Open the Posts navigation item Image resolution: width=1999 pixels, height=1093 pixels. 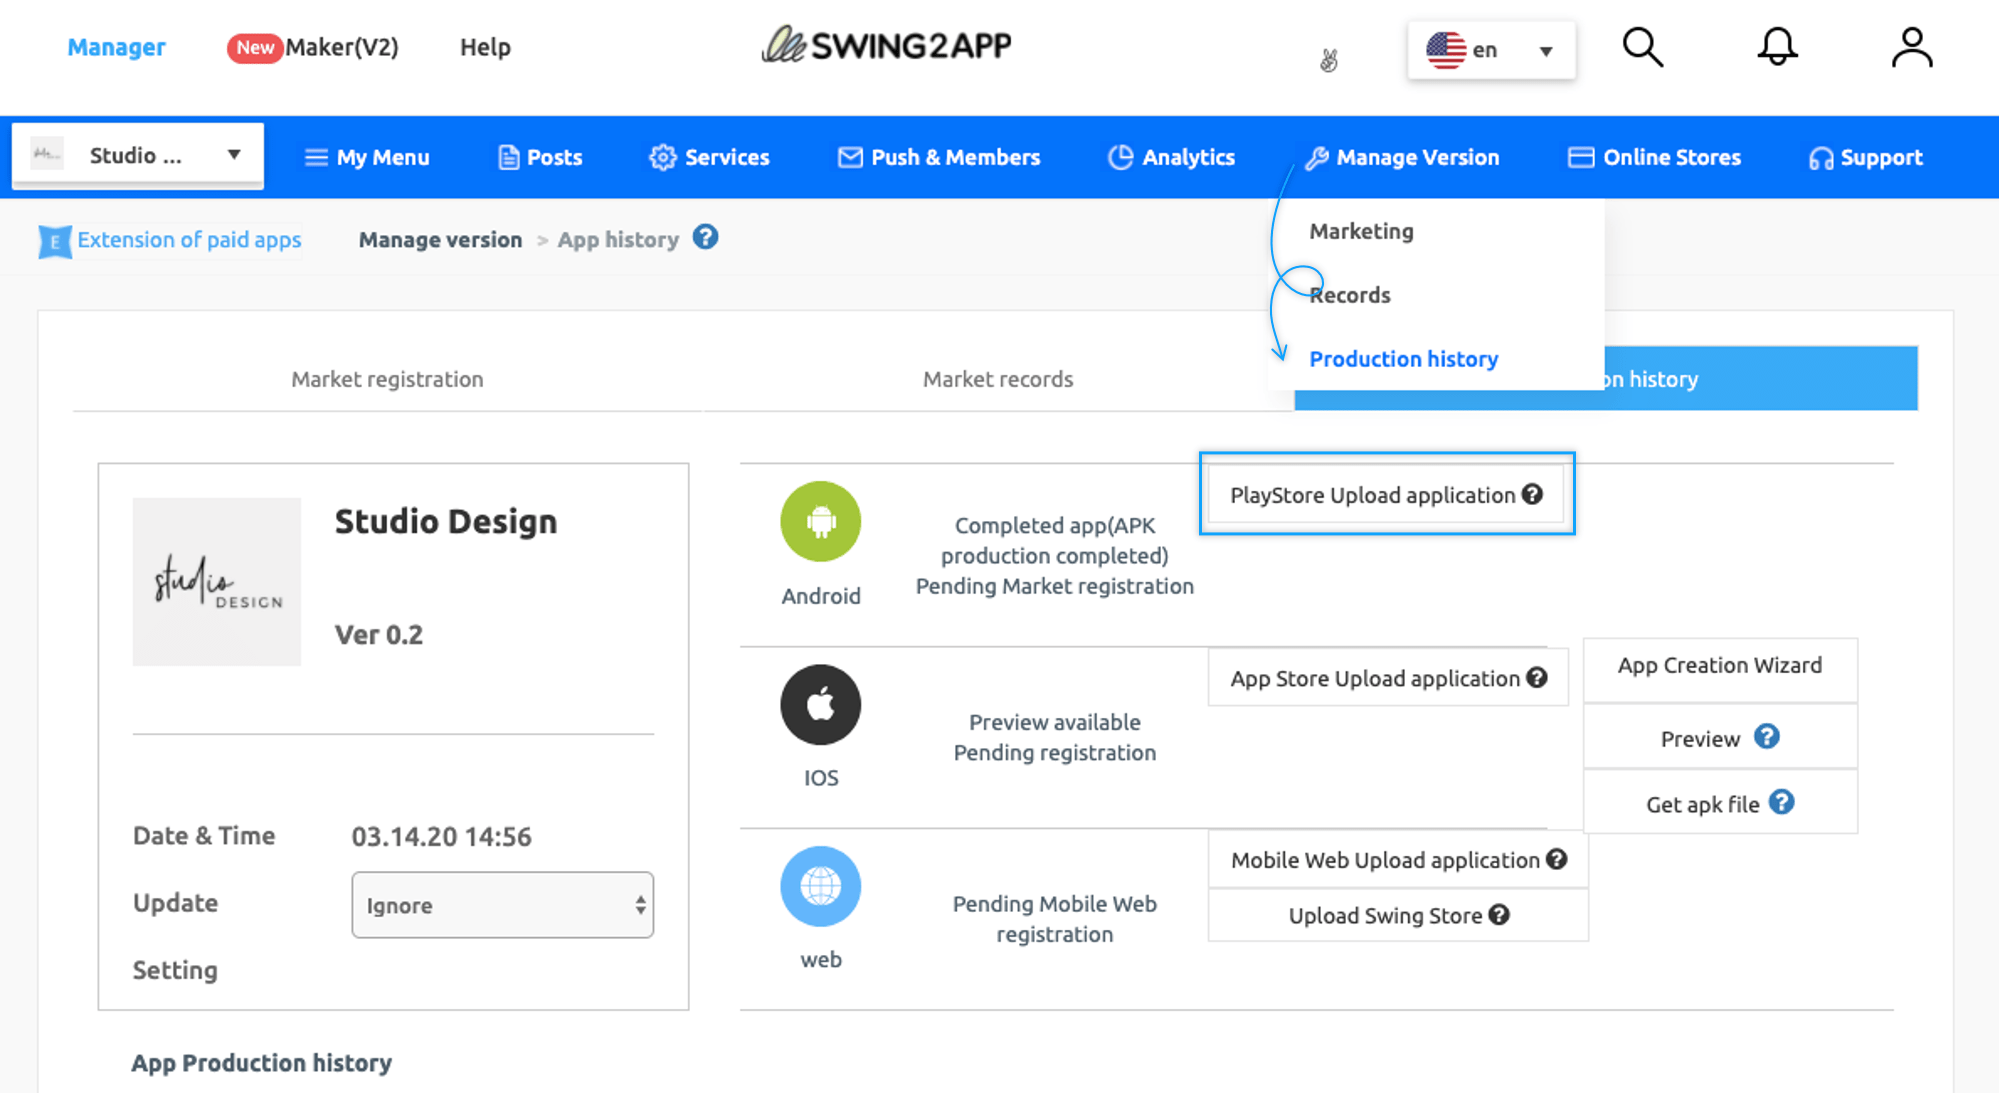(x=540, y=157)
